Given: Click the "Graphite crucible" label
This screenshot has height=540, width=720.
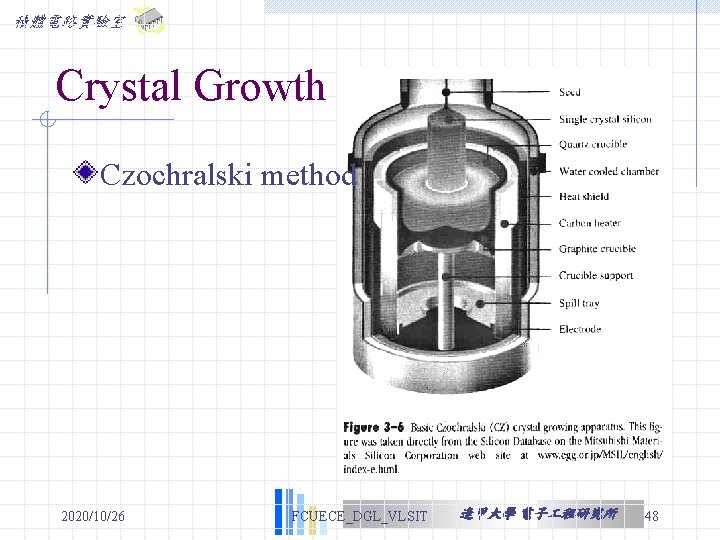Looking at the screenshot, I should tap(597, 249).
